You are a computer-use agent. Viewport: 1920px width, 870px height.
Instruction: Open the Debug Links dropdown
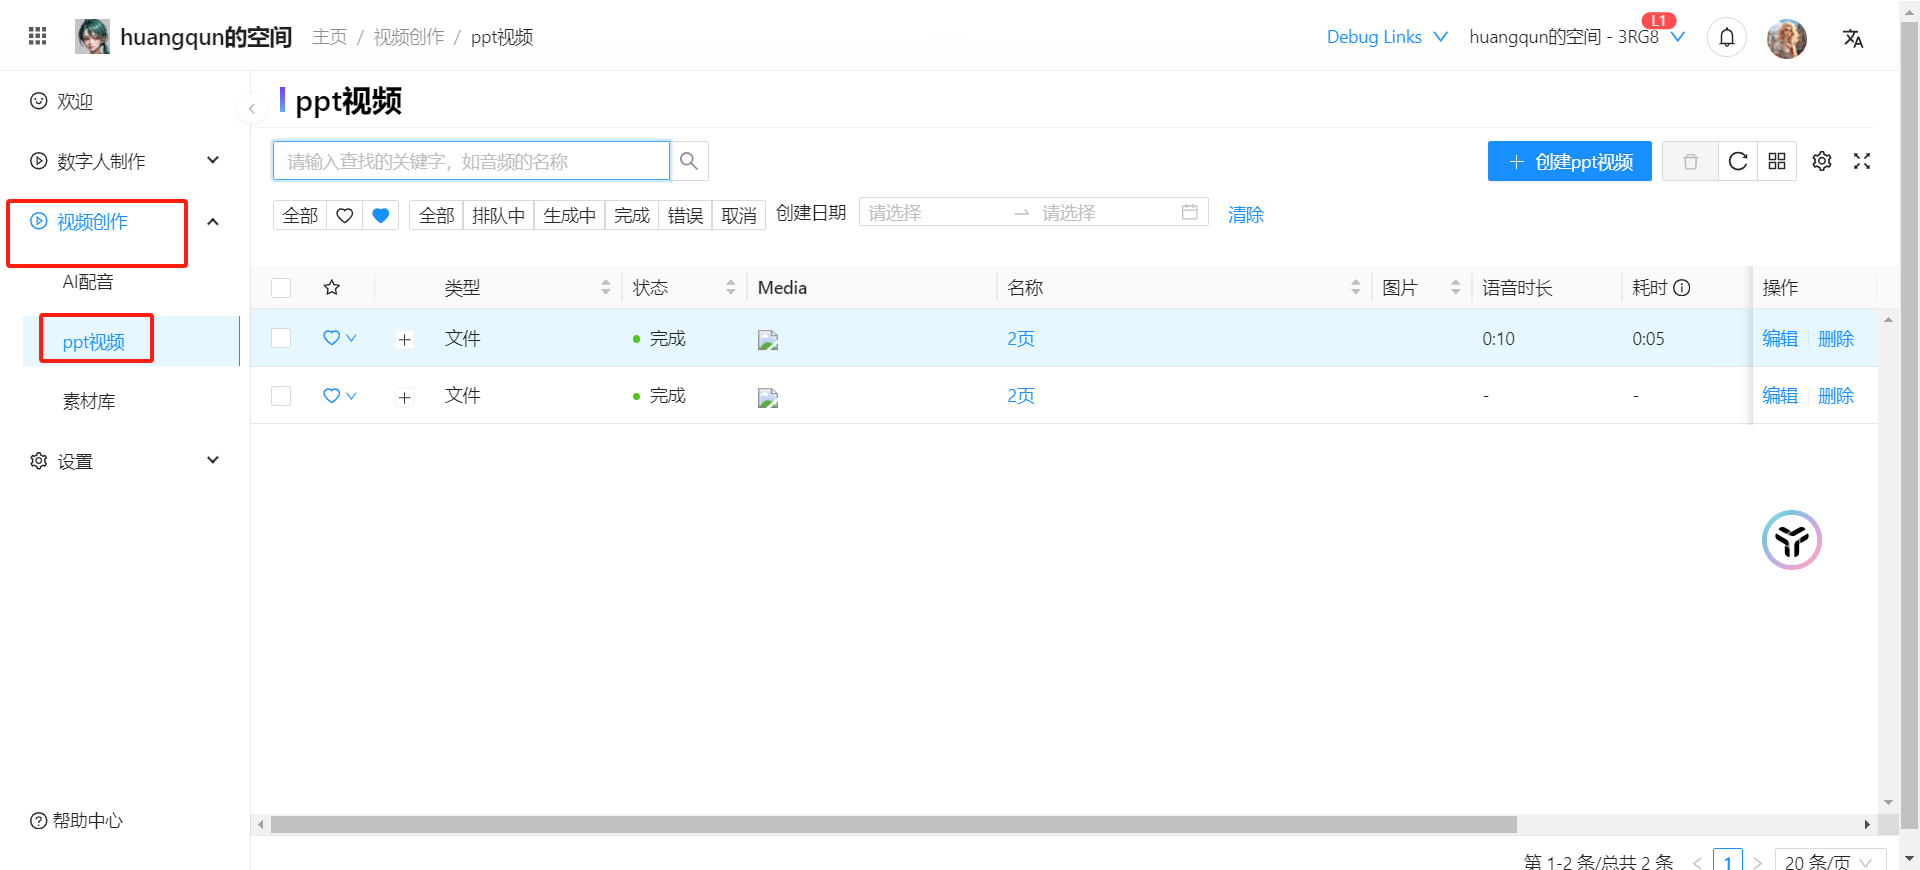pyautogui.click(x=1386, y=37)
